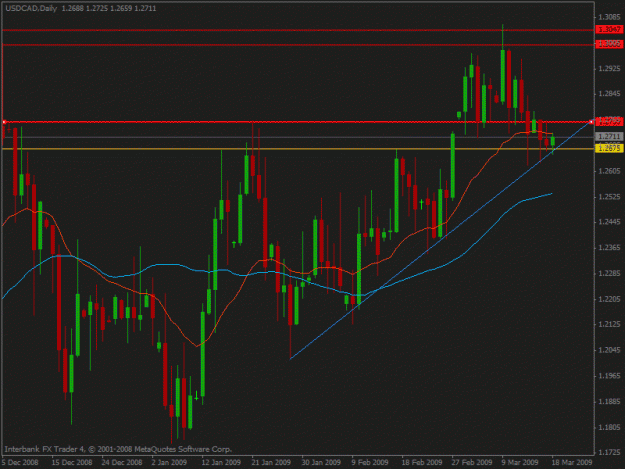Click the red 1.3005 price tag
This screenshot has width=625, height=469.
click(609, 43)
